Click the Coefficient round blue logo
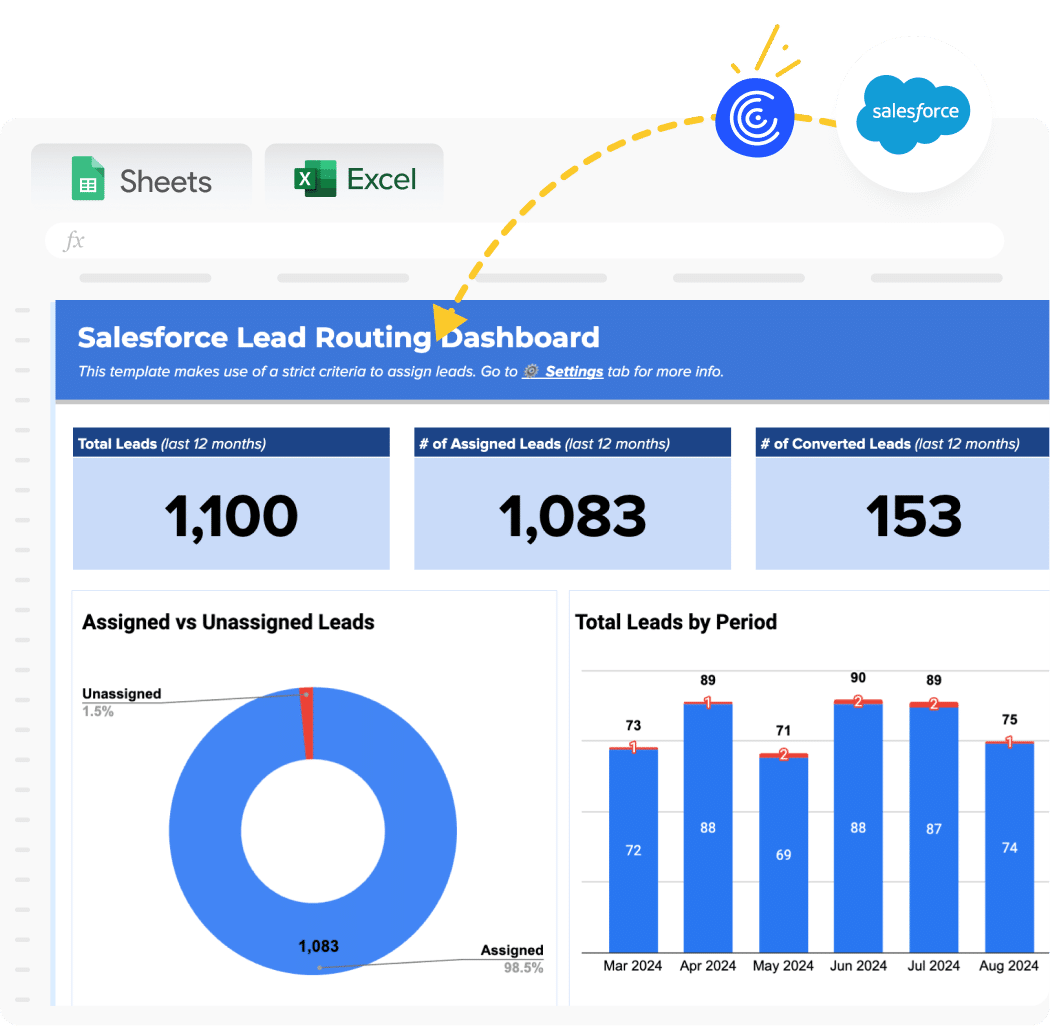Viewport: 1050px width, 1026px height. (x=755, y=118)
